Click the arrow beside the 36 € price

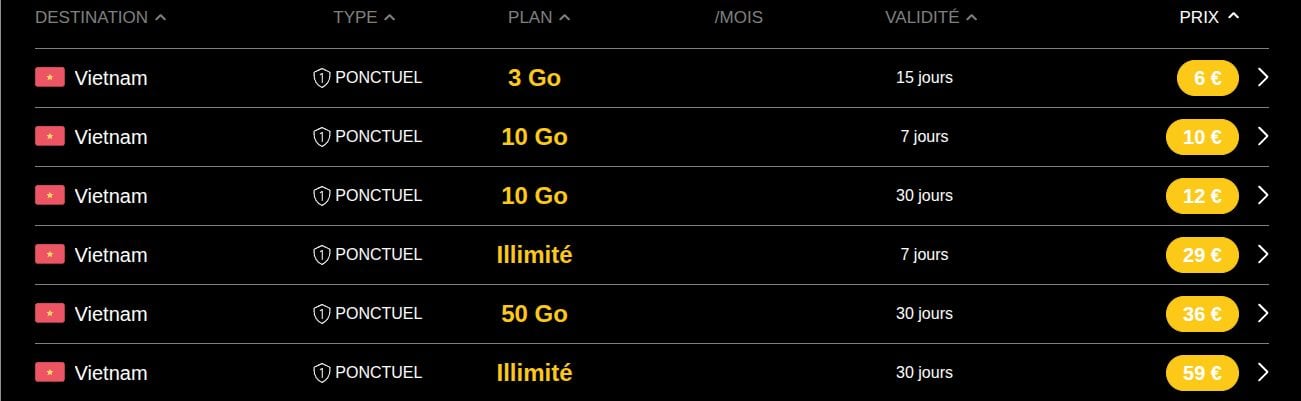coord(1262,314)
